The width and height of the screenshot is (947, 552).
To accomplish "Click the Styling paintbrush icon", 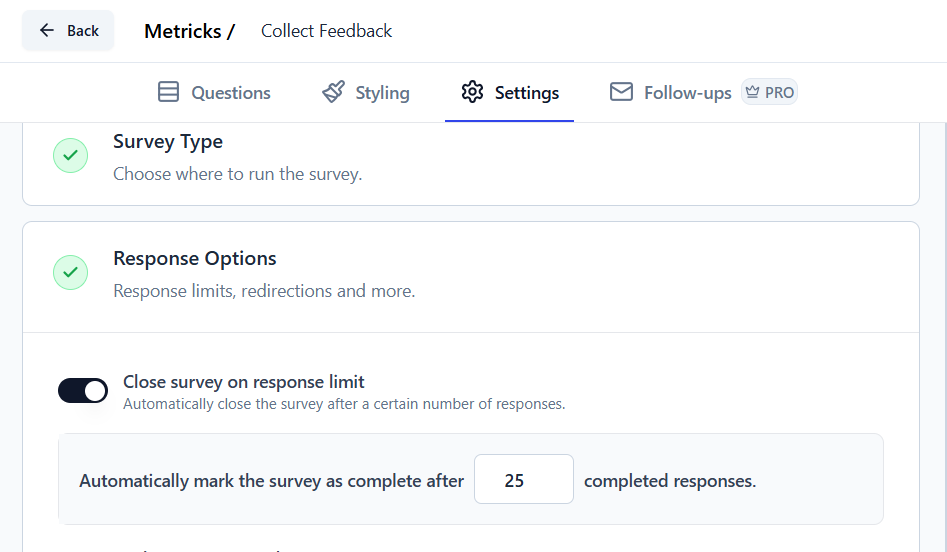I will 333,93.
